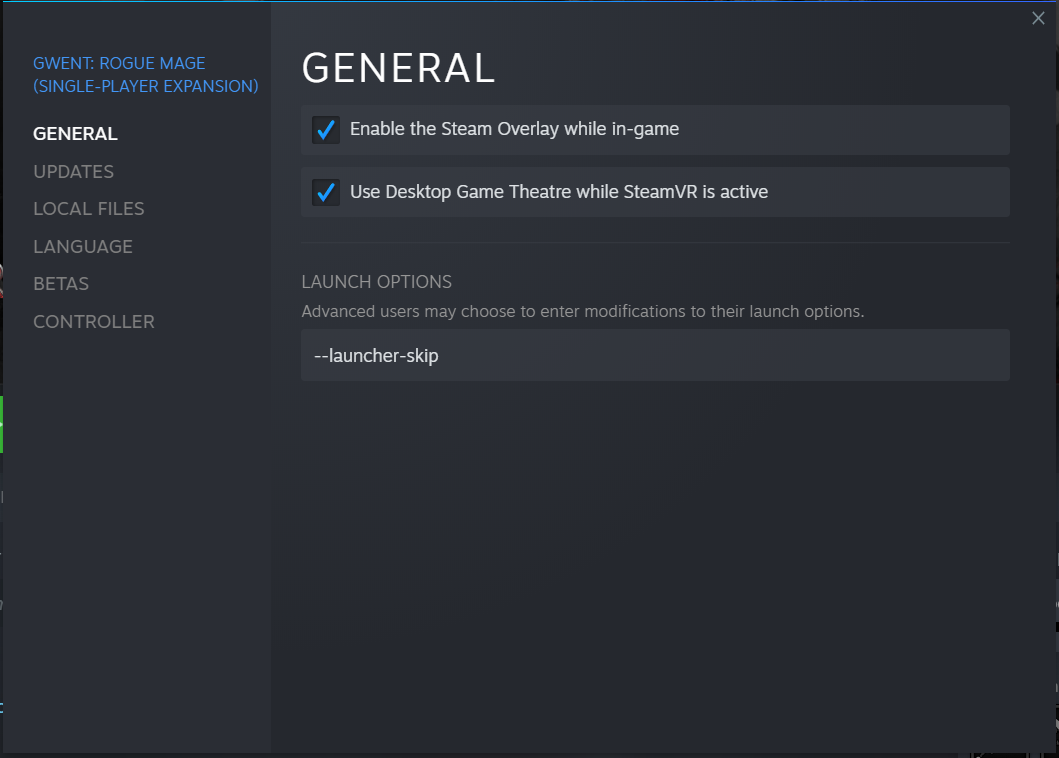The width and height of the screenshot is (1059, 758).
Task: Click the "Use Desktop Game Theatre" option label
Action: click(x=558, y=192)
